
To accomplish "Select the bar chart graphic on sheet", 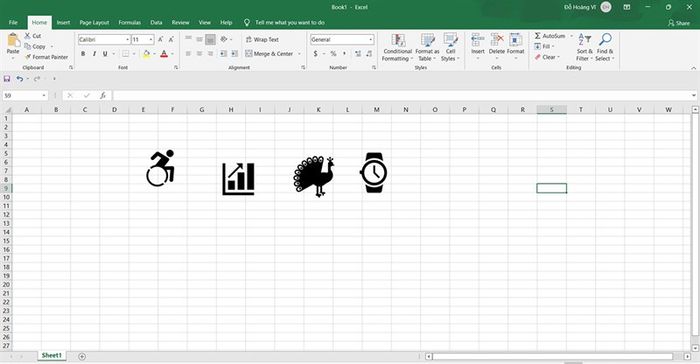I will tap(238, 179).
